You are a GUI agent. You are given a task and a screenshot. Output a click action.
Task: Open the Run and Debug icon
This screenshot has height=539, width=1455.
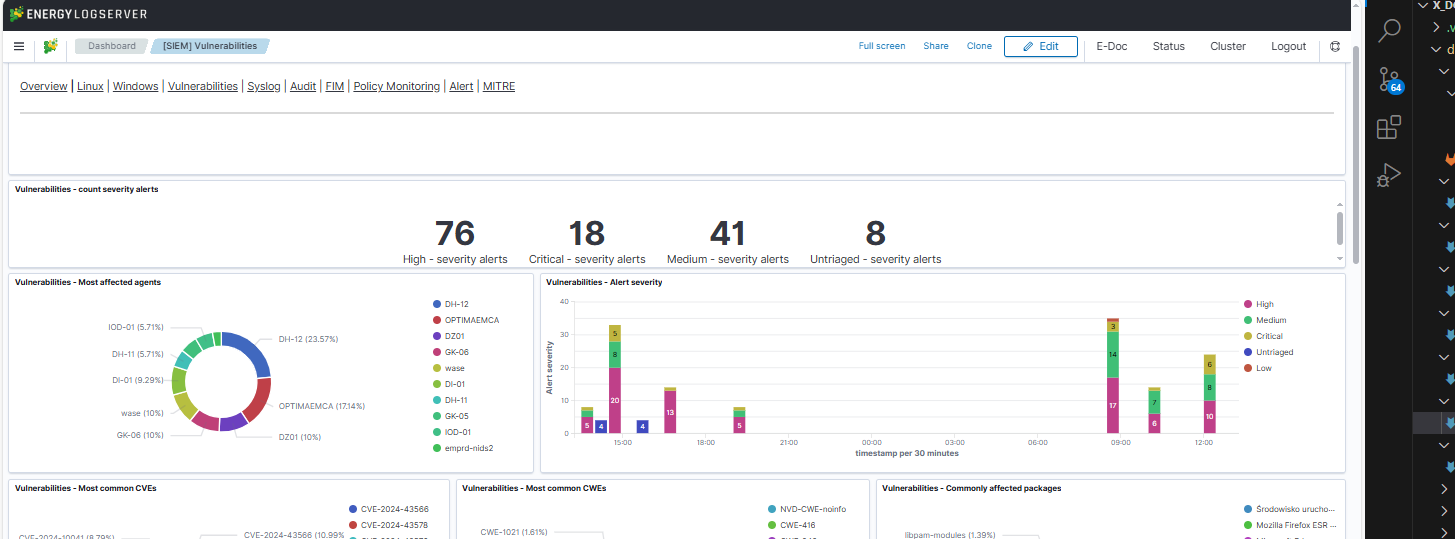(1388, 175)
